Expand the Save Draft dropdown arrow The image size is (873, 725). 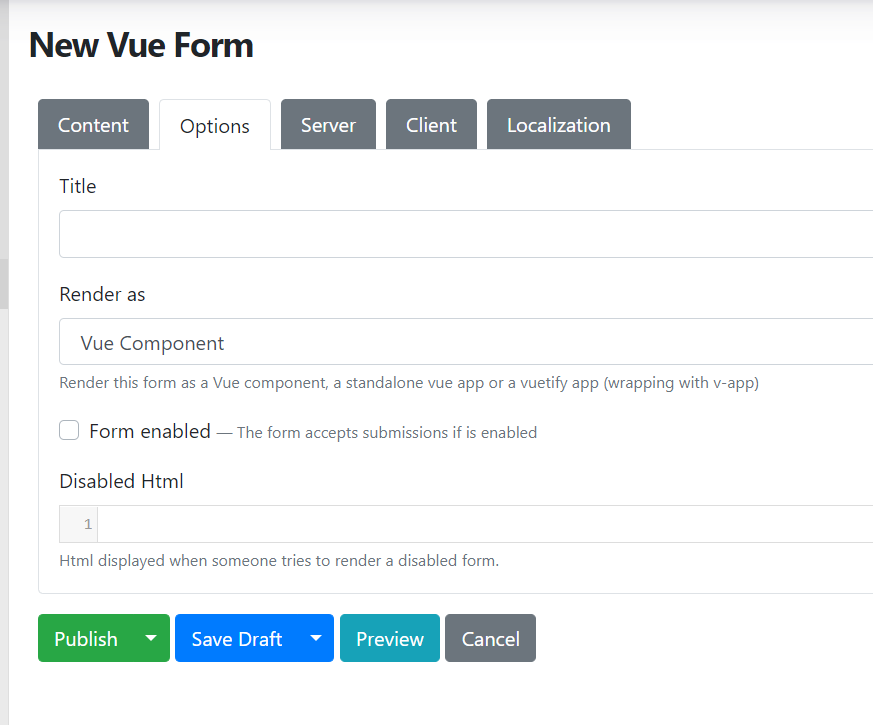316,639
